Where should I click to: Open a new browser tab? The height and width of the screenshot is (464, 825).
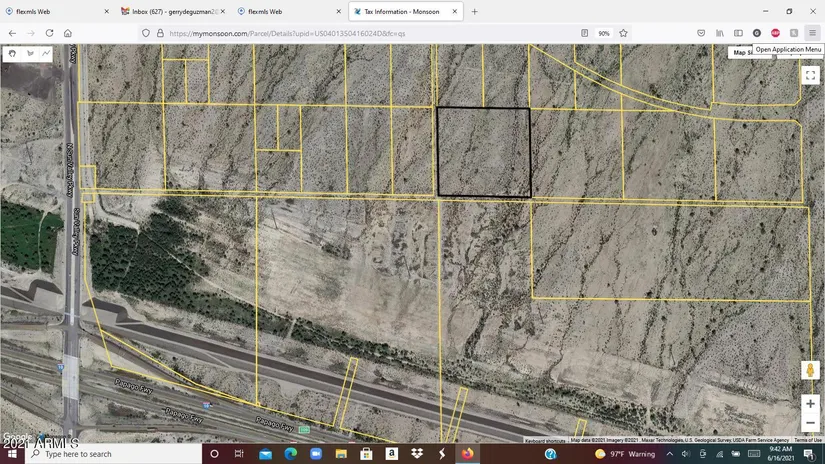click(x=474, y=11)
